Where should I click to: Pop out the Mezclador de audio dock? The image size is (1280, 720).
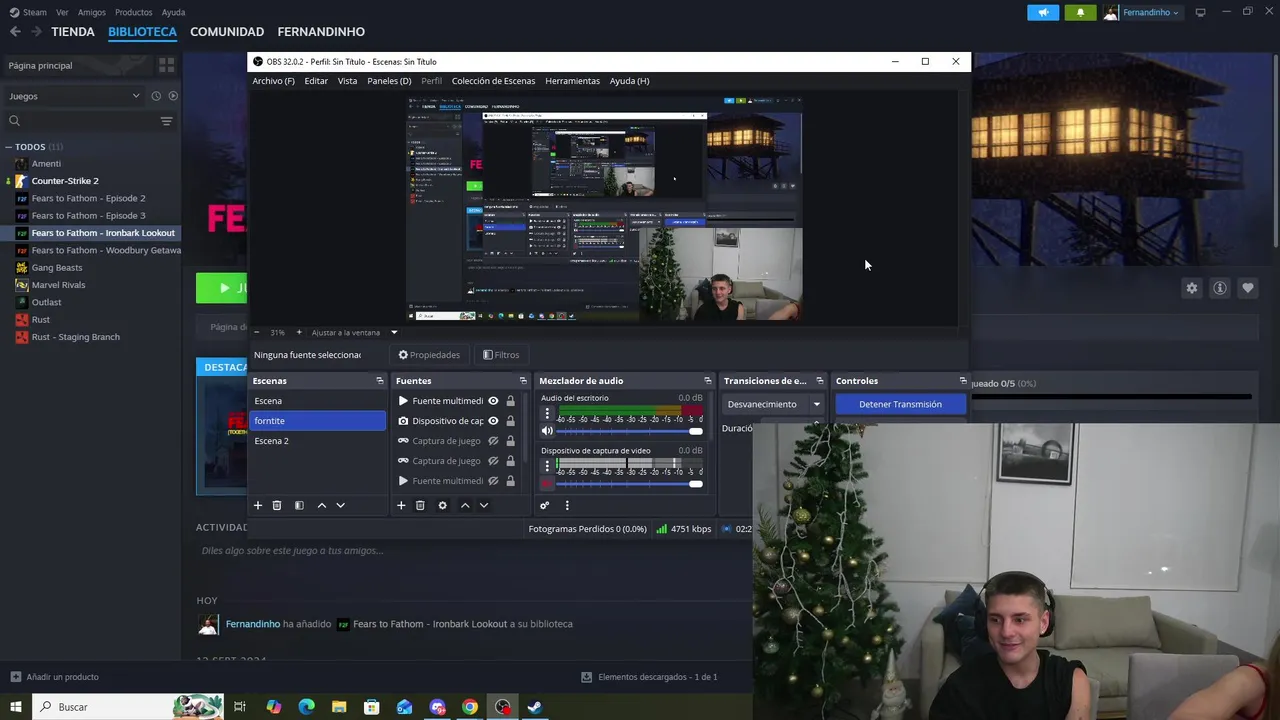(708, 381)
